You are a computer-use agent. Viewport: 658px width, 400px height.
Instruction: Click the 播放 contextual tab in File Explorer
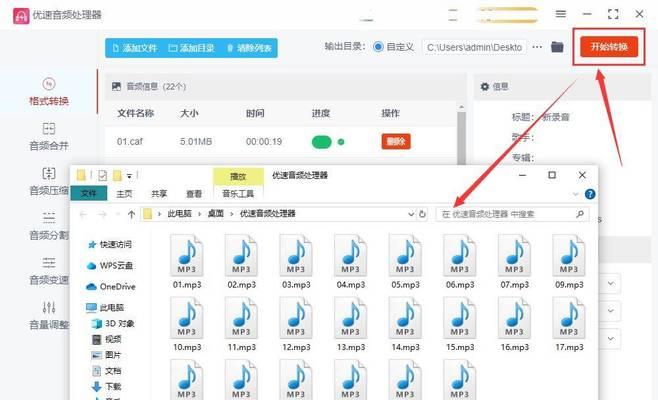238,177
